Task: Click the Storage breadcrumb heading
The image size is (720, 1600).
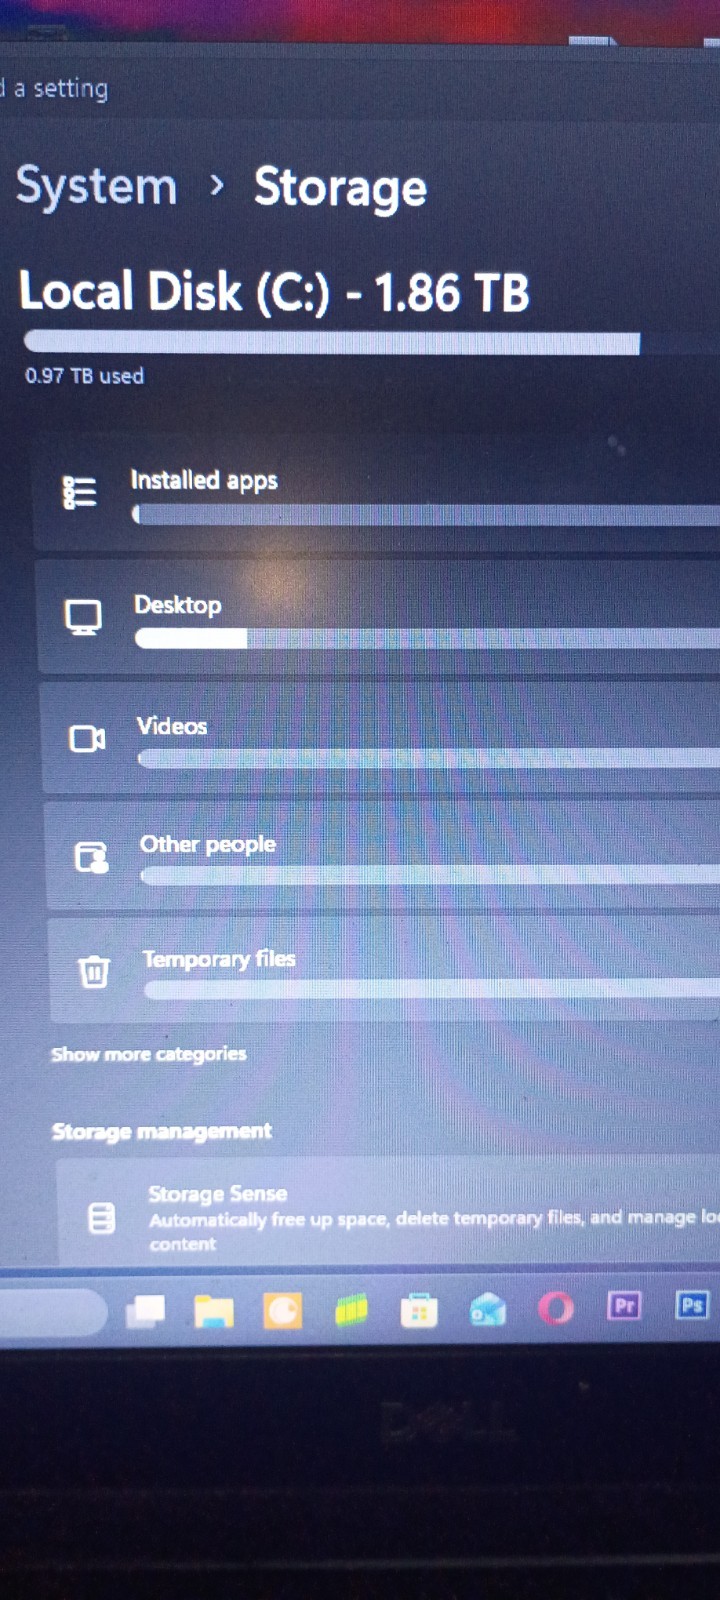Action: 340,188
